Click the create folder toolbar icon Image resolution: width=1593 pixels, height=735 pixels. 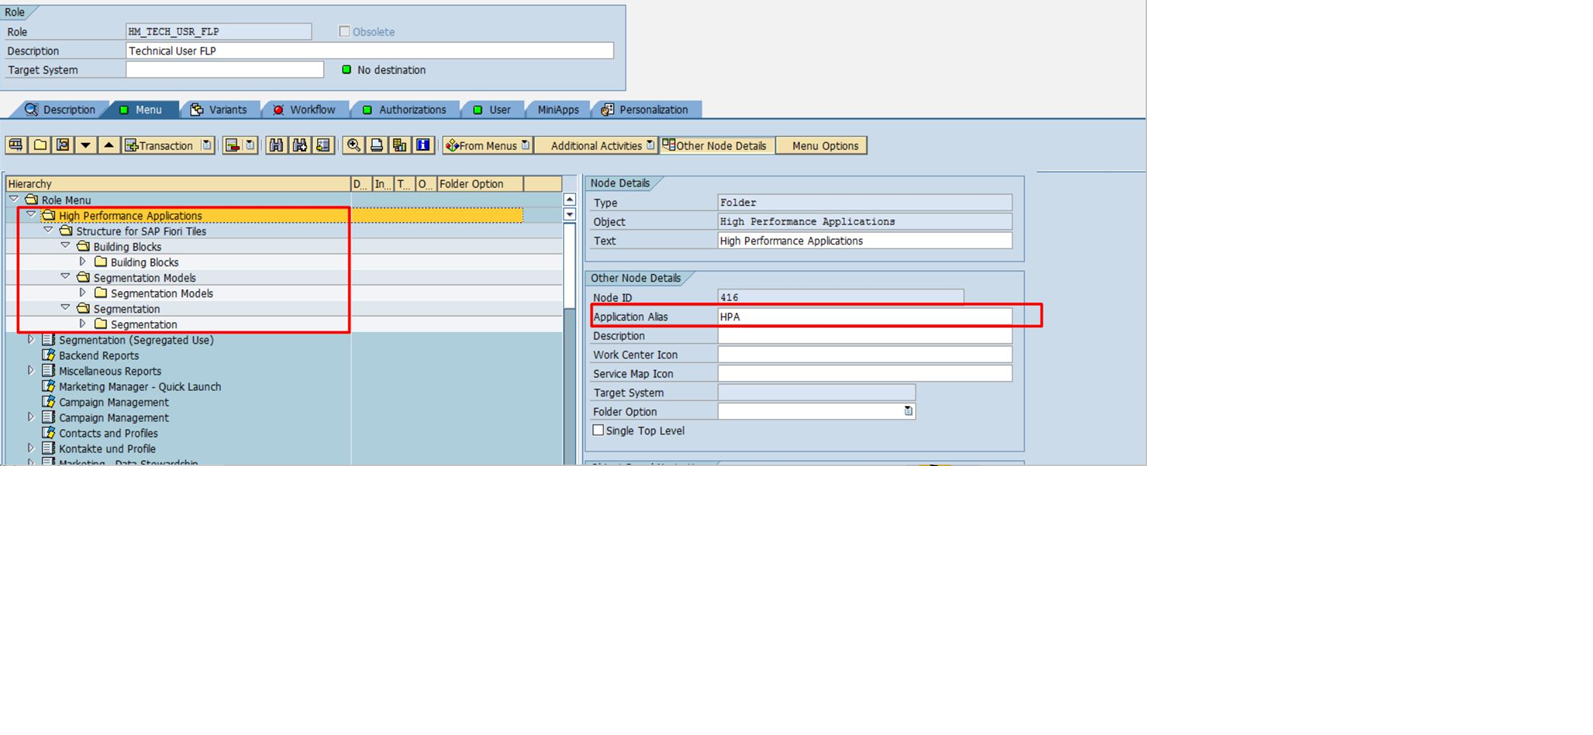click(40, 146)
